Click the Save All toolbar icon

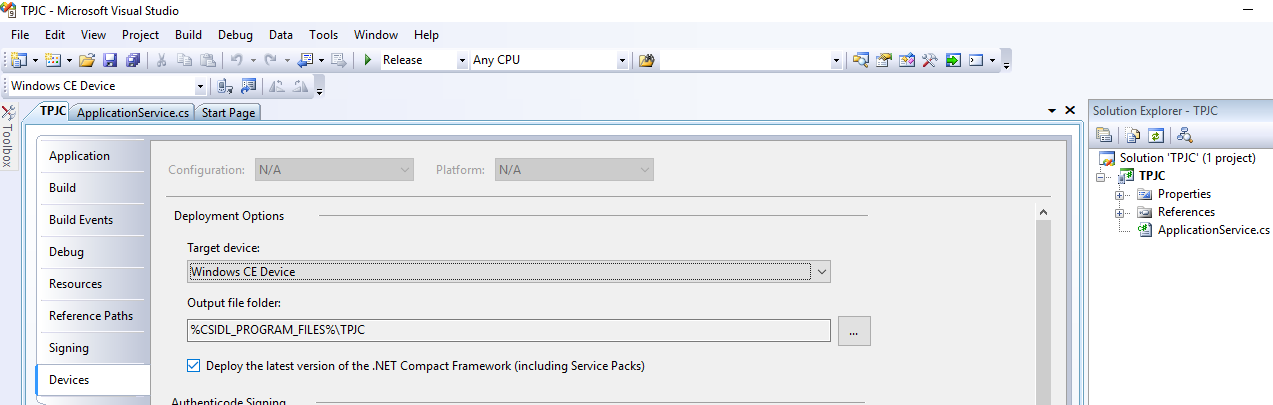[132, 60]
